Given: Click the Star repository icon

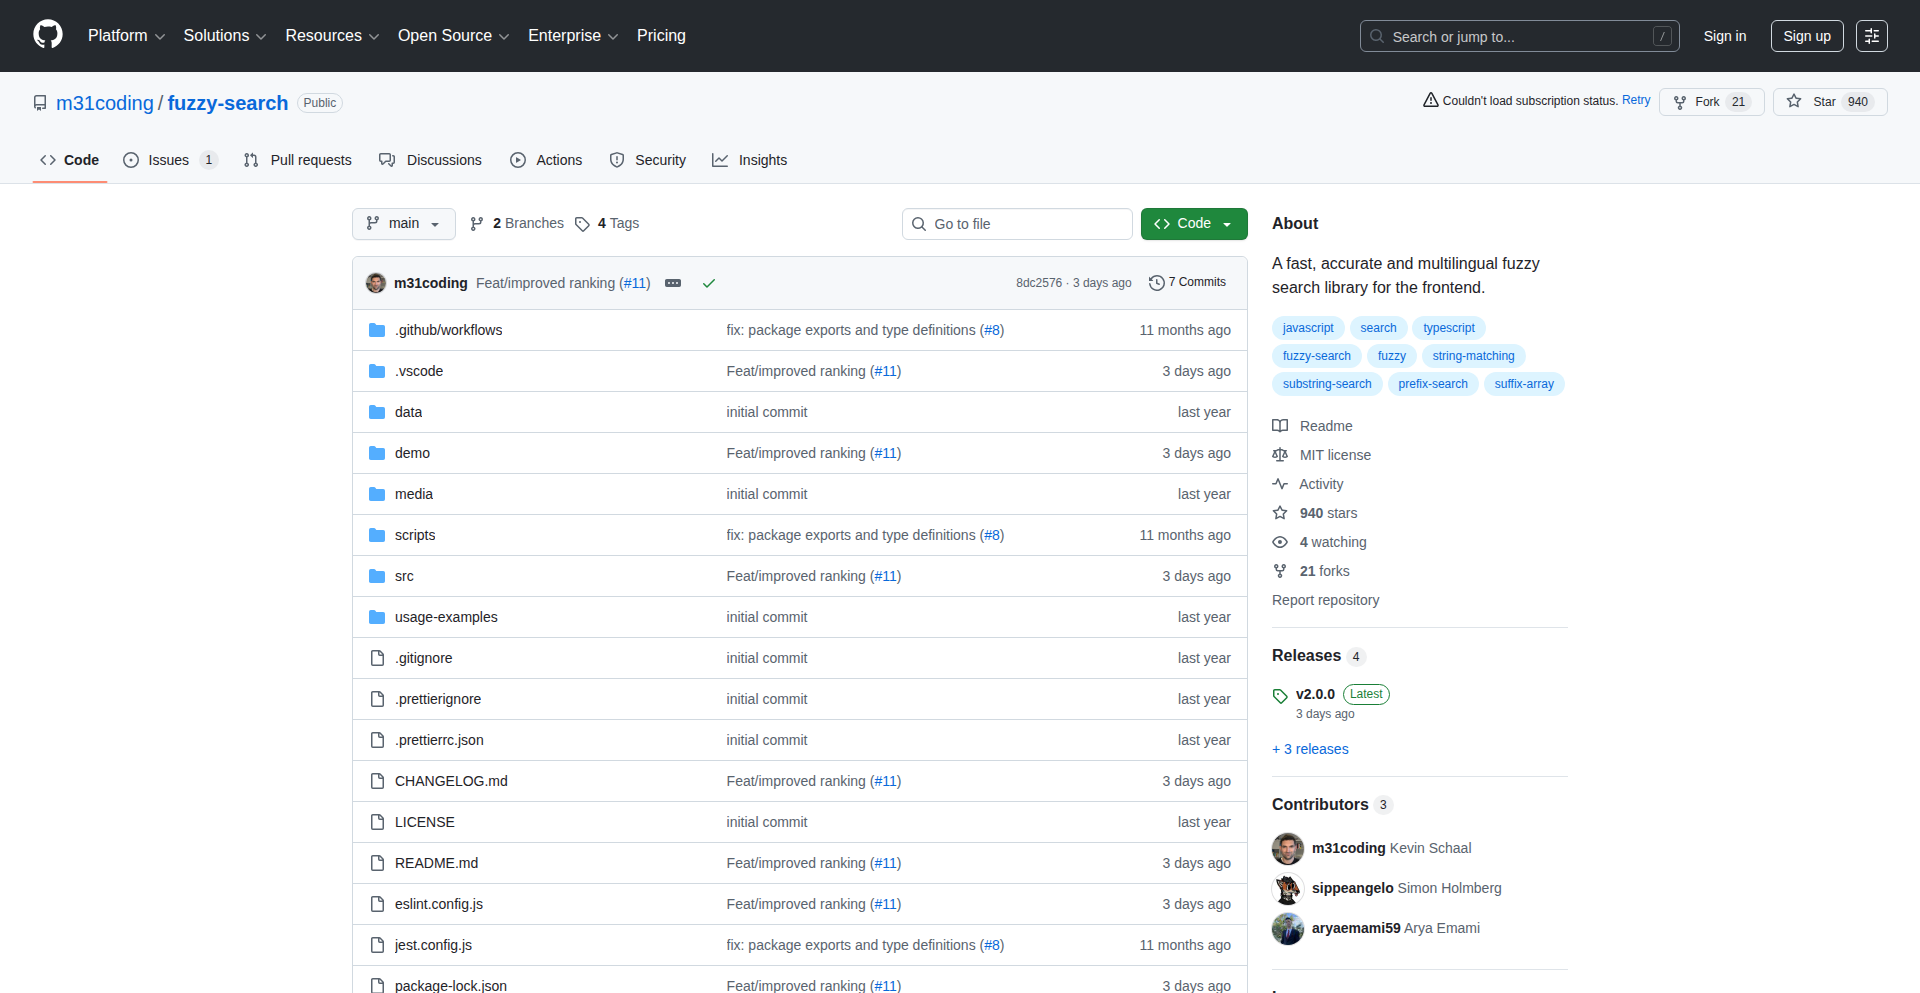Looking at the screenshot, I should click(x=1794, y=101).
